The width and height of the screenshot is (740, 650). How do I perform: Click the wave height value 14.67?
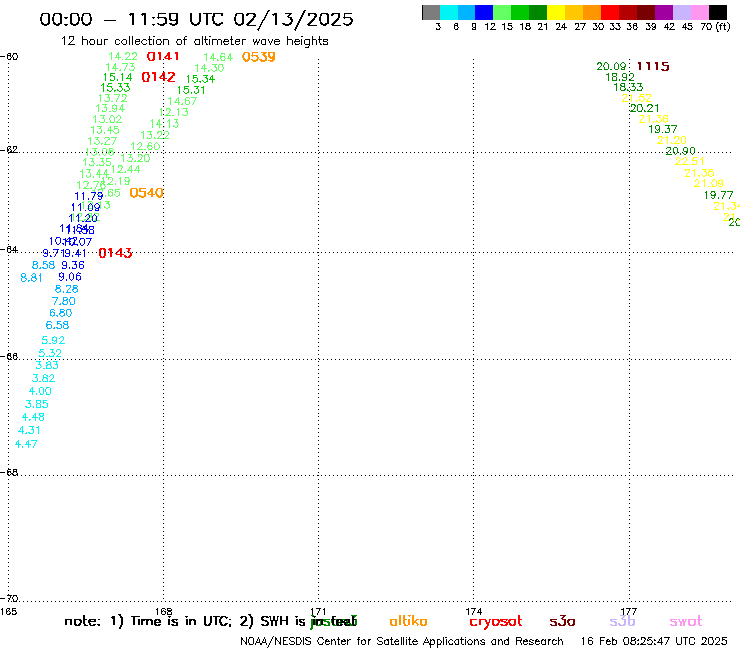(182, 101)
